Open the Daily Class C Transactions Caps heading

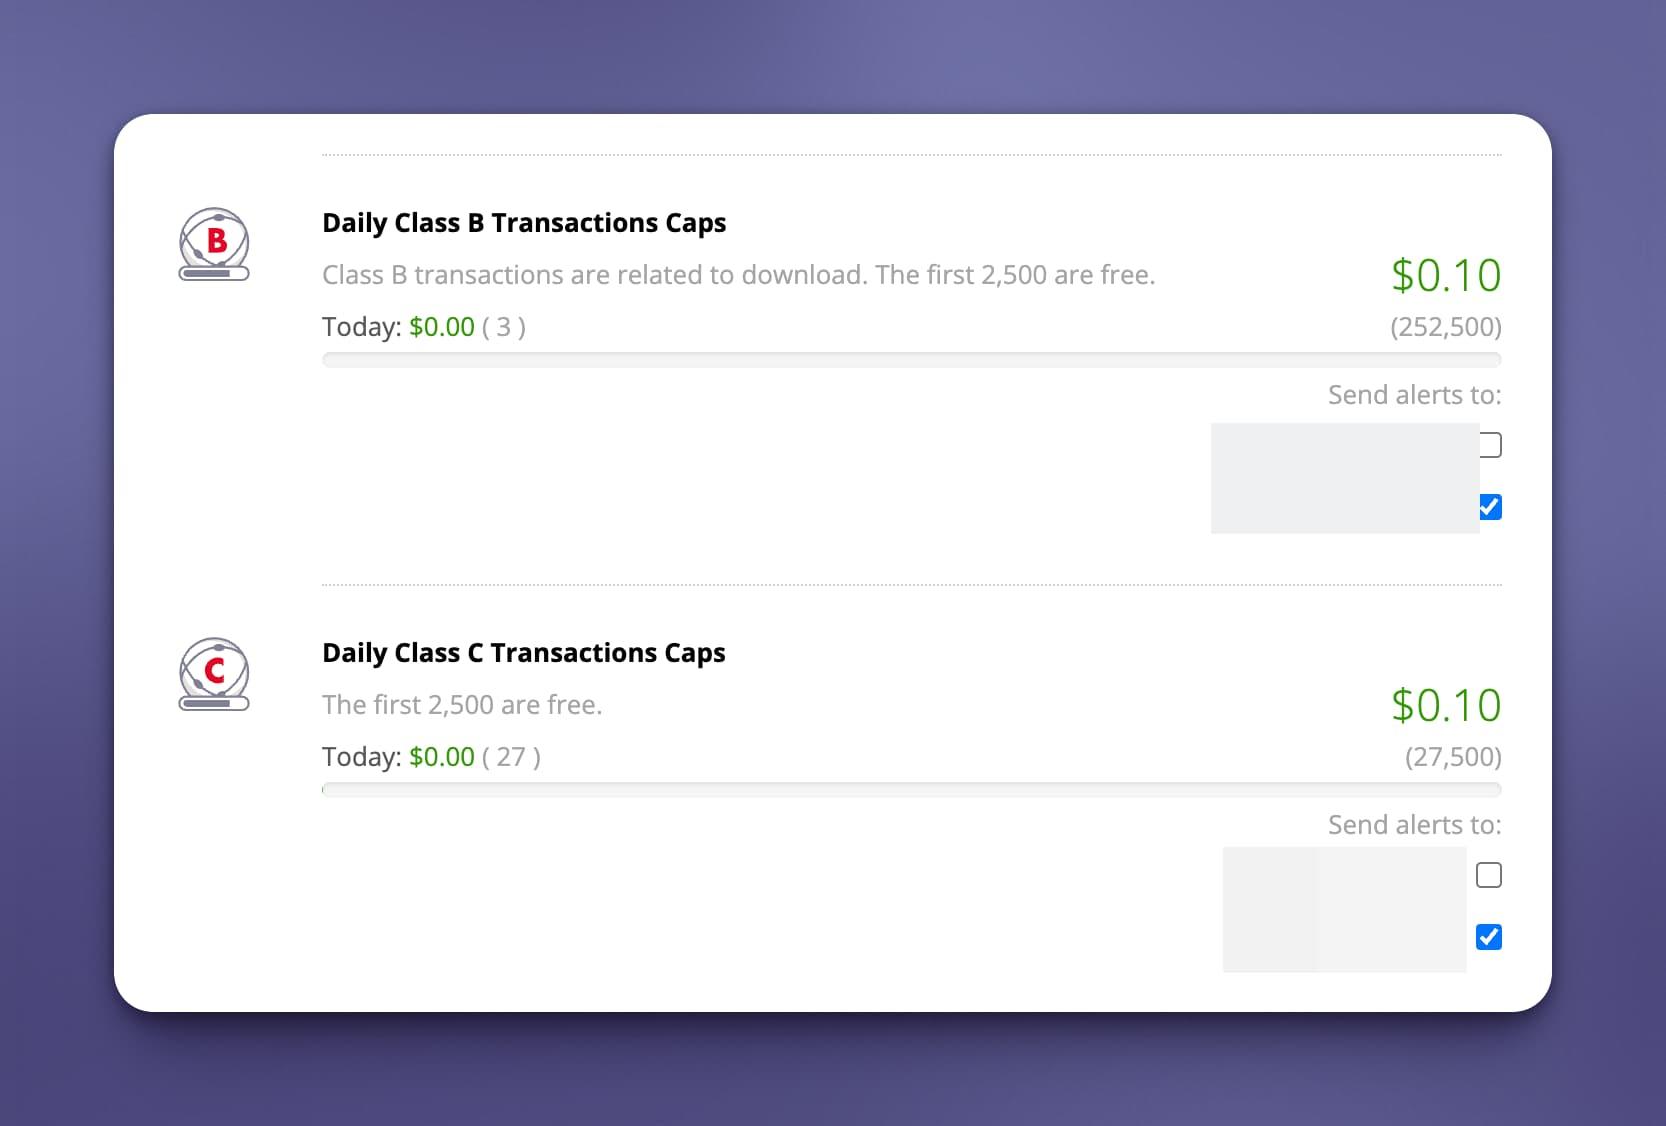523,652
